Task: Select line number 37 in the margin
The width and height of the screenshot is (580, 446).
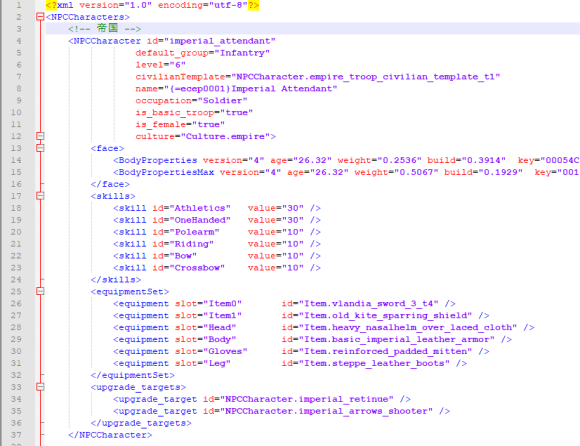Action: [x=16, y=435]
